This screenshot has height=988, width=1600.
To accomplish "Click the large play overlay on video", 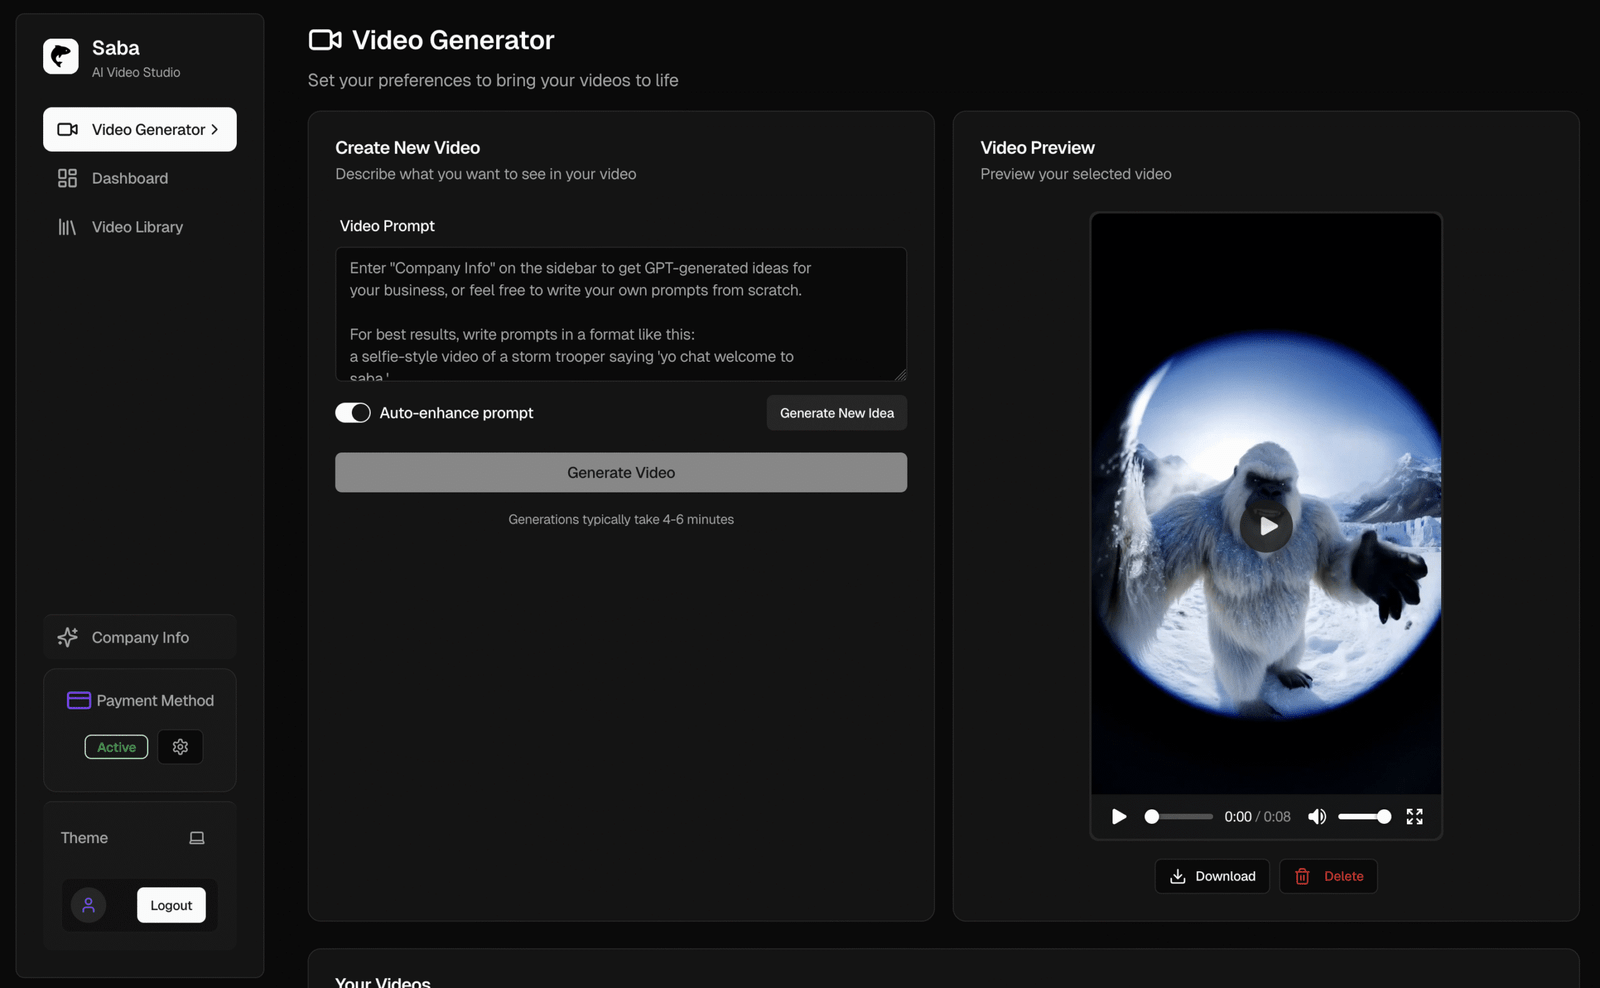I will pyautogui.click(x=1266, y=526).
